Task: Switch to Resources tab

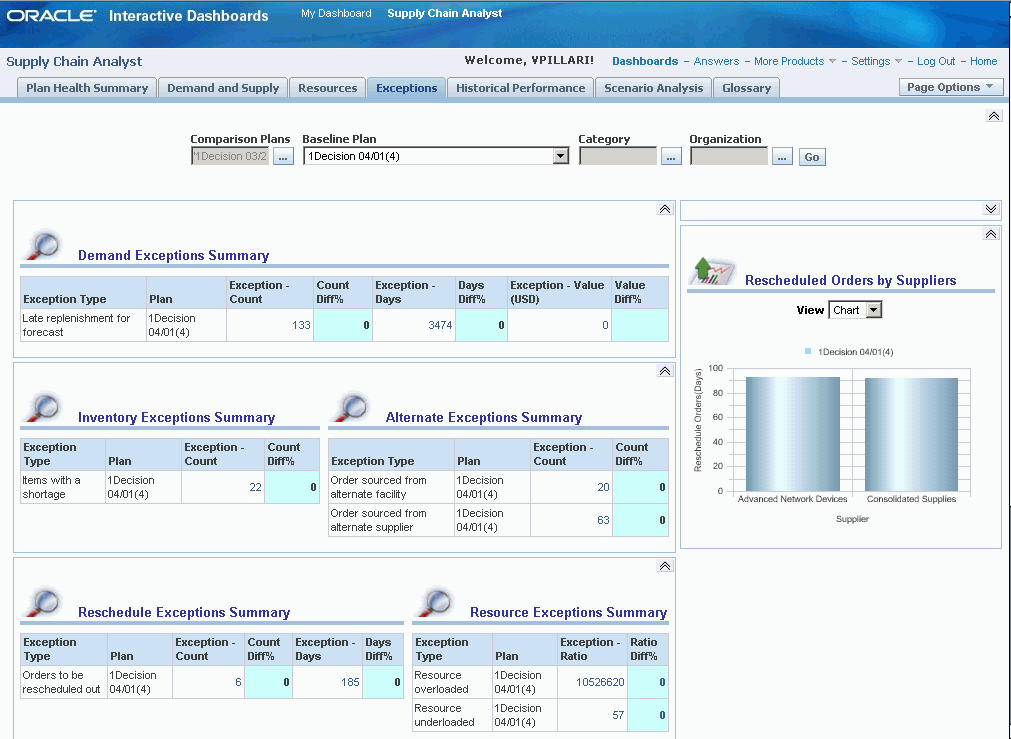Action: (x=328, y=88)
